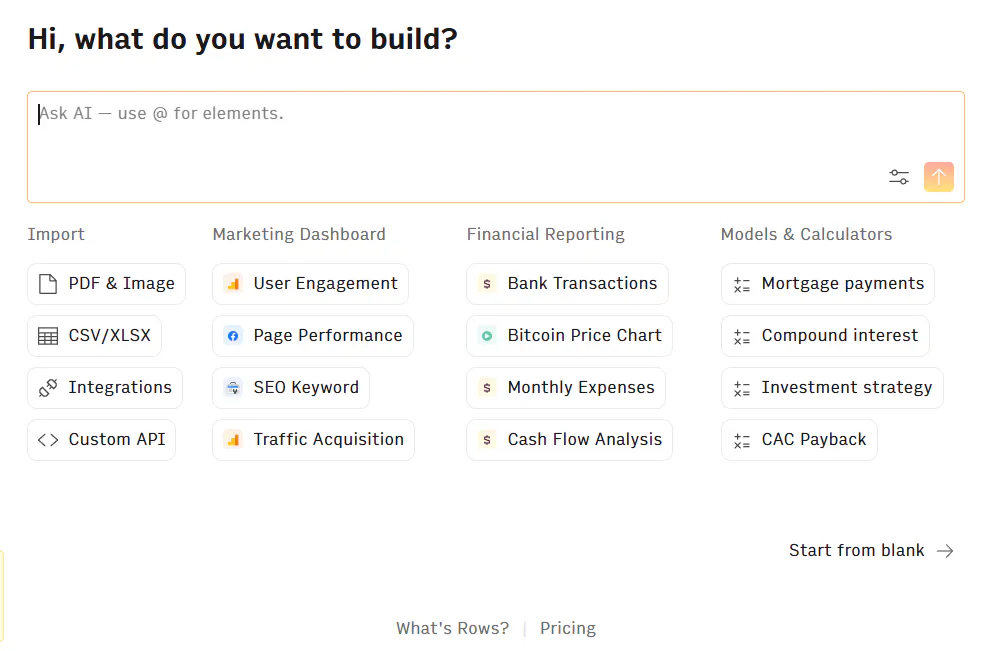Select the Traffic Acquisition template
Viewport: 992px width, 651px height.
tap(314, 440)
